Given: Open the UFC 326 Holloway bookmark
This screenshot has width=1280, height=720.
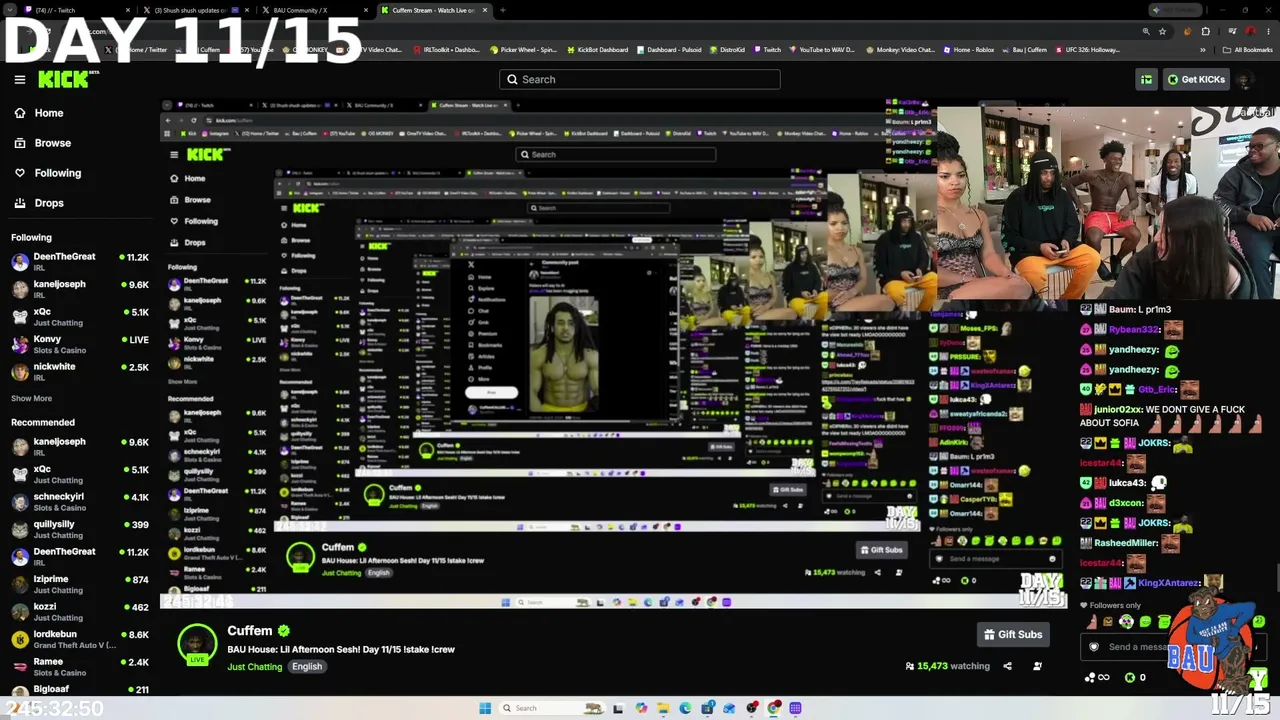Looking at the screenshot, I should [x=1086, y=49].
